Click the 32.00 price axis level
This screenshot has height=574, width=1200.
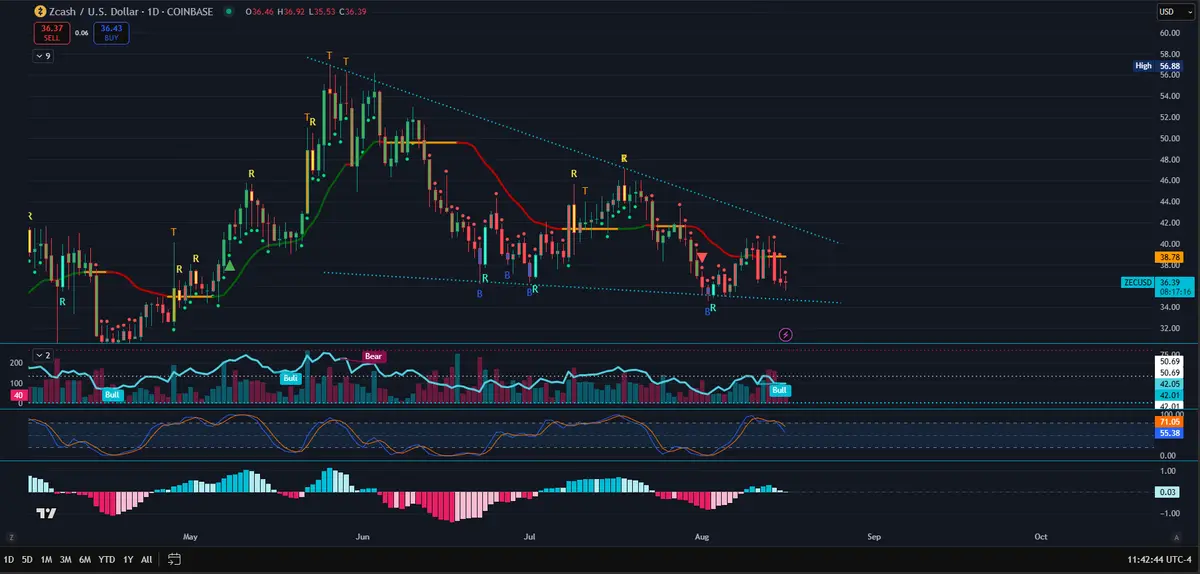tap(1171, 328)
